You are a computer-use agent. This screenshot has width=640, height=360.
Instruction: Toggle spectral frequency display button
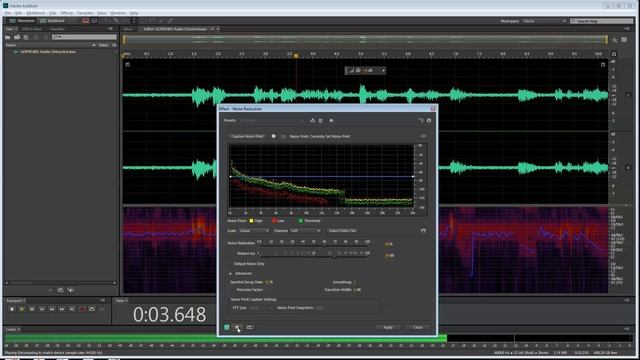coord(86,20)
